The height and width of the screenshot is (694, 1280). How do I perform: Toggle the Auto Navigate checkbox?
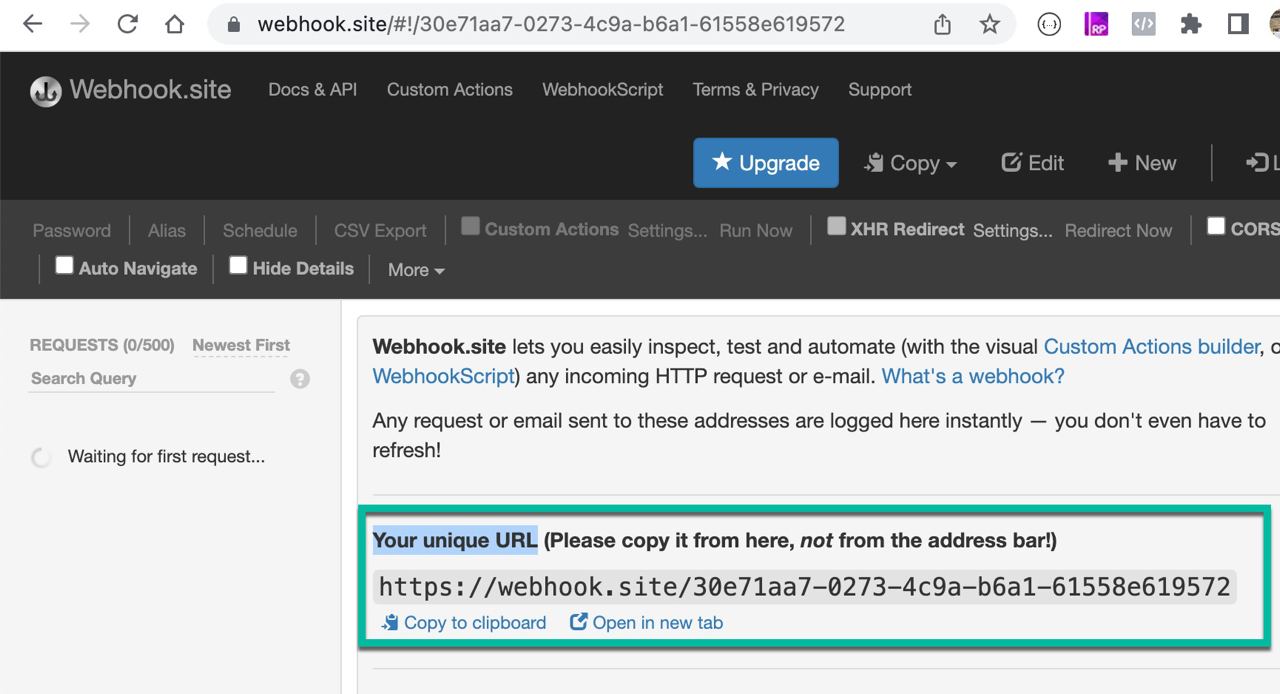pyautogui.click(x=64, y=266)
